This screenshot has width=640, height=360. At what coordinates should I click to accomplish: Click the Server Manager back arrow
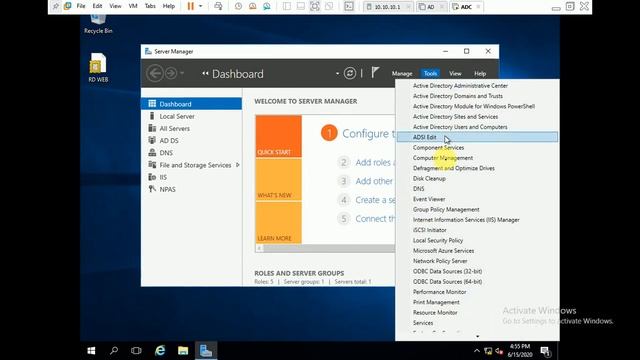pos(155,73)
